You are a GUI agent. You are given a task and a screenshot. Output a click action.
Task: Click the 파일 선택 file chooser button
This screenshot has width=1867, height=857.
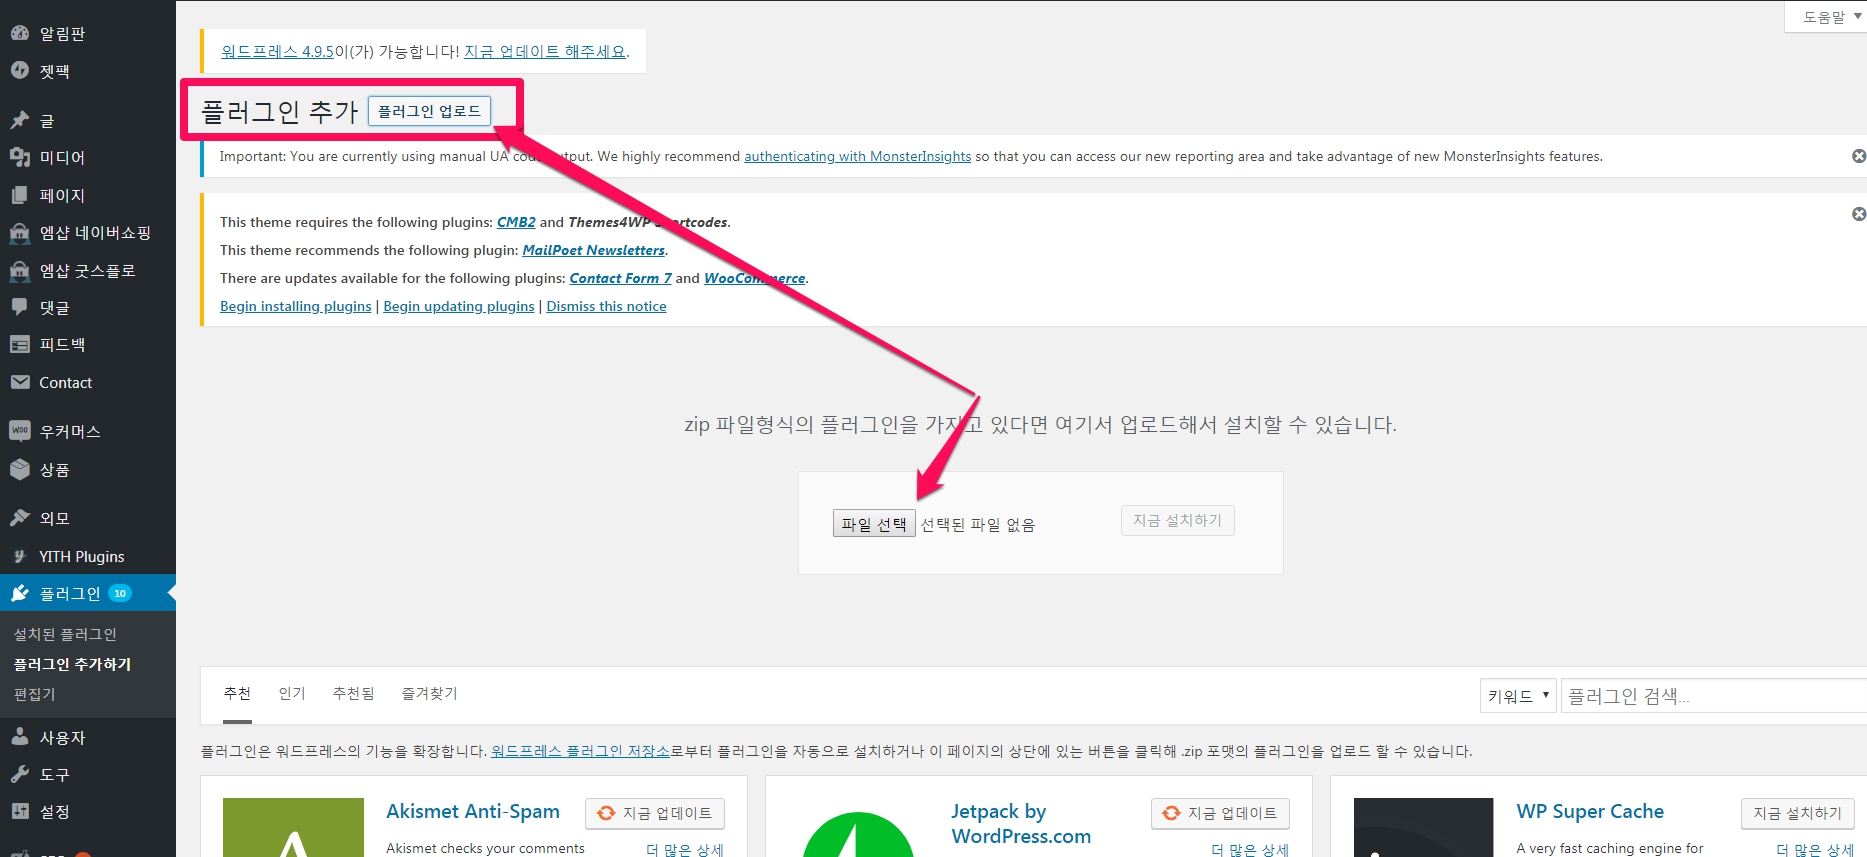tap(873, 524)
